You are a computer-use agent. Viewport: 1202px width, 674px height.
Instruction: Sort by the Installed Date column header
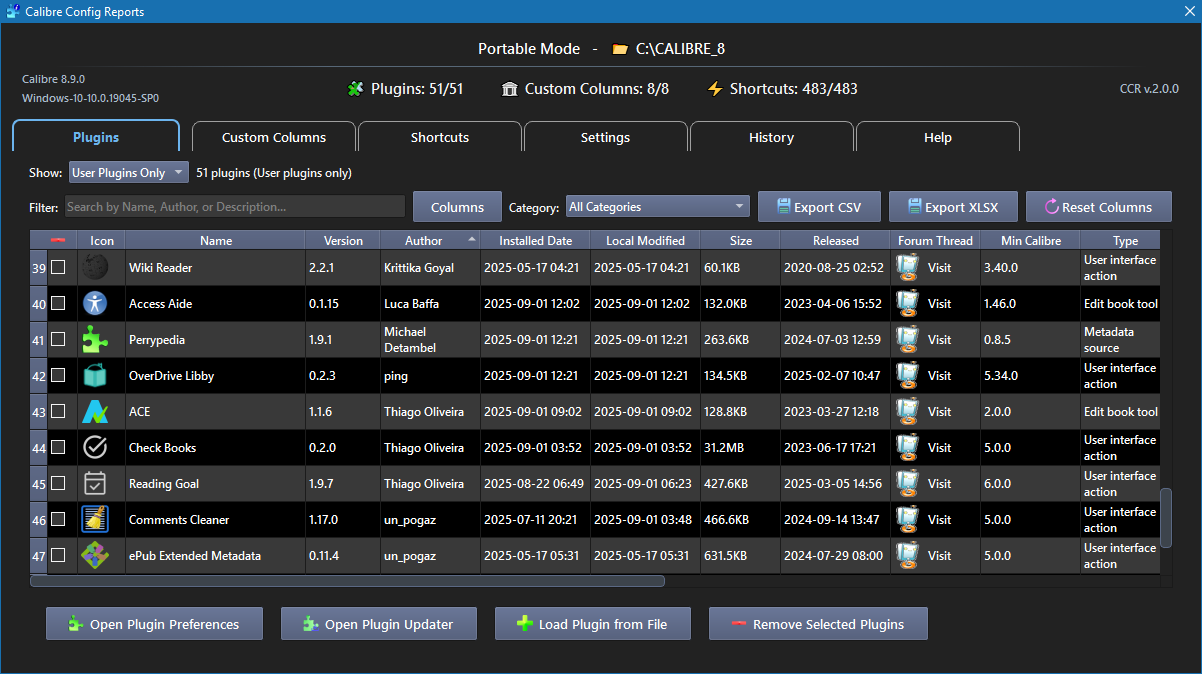pyautogui.click(x=535, y=241)
